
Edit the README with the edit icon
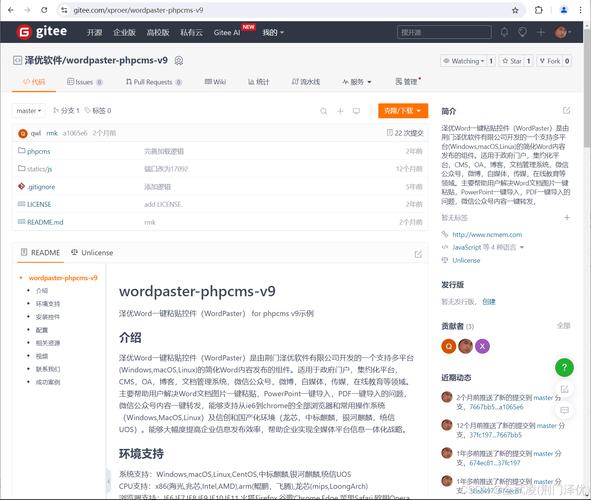pyautogui.click(x=418, y=254)
